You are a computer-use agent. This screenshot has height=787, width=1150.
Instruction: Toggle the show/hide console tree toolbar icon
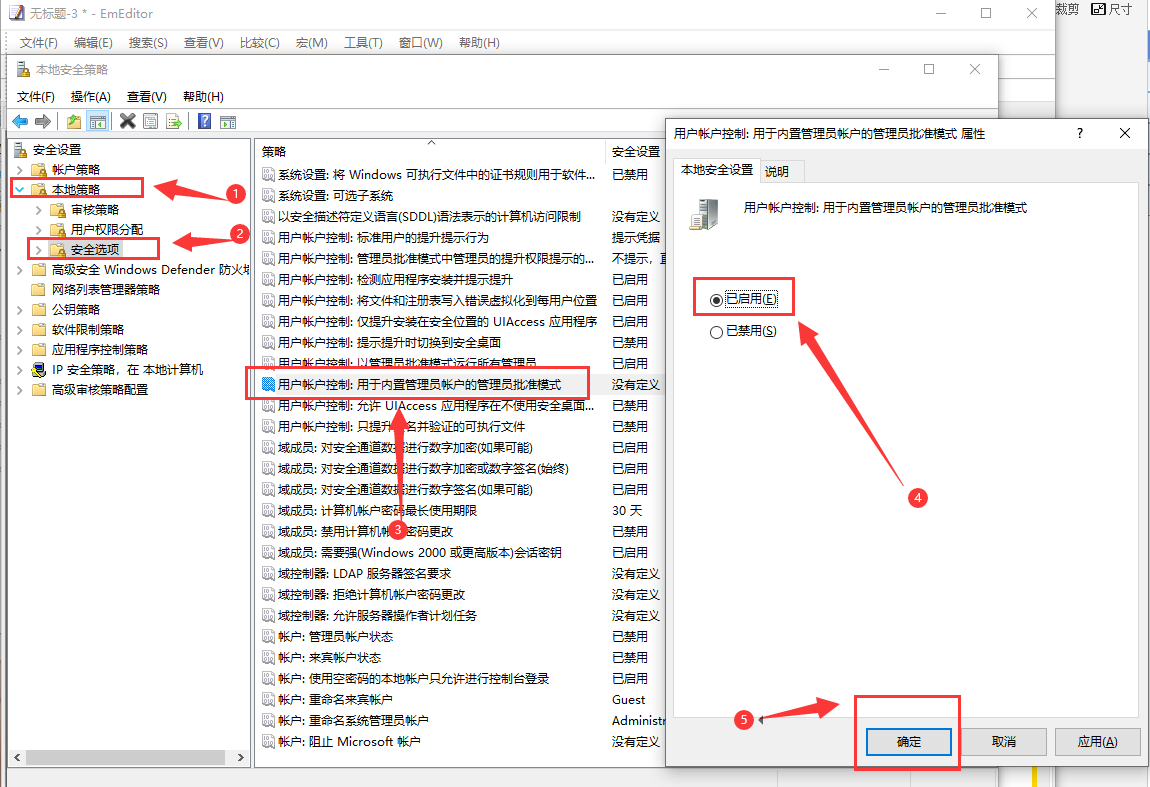pos(98,122)
